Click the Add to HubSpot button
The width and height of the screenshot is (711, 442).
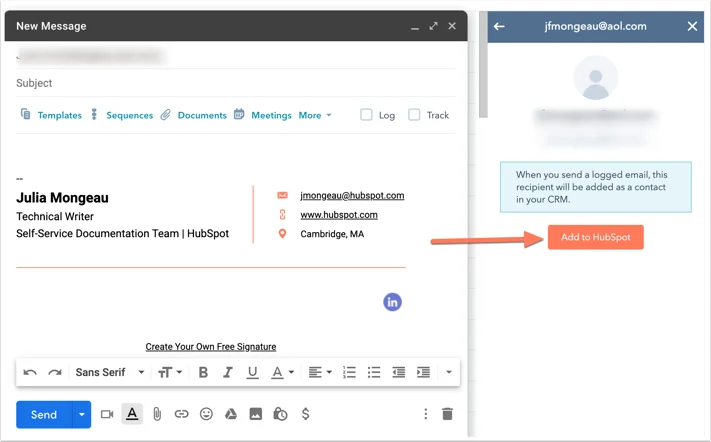click(595, 237)
